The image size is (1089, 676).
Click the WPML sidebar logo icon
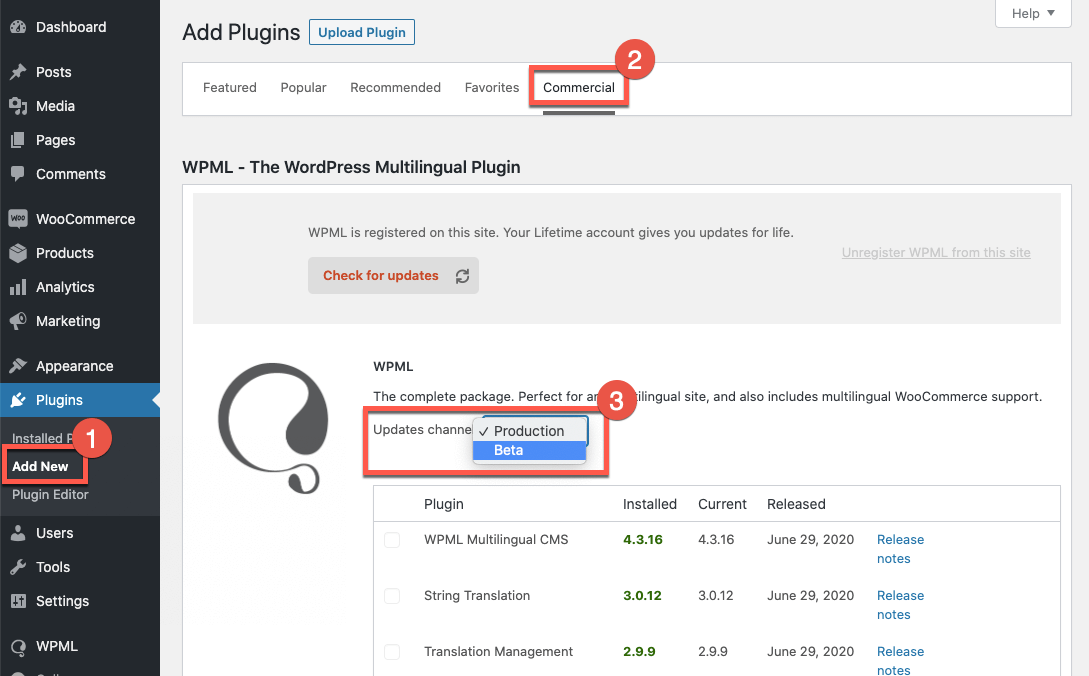click(18, 647)
